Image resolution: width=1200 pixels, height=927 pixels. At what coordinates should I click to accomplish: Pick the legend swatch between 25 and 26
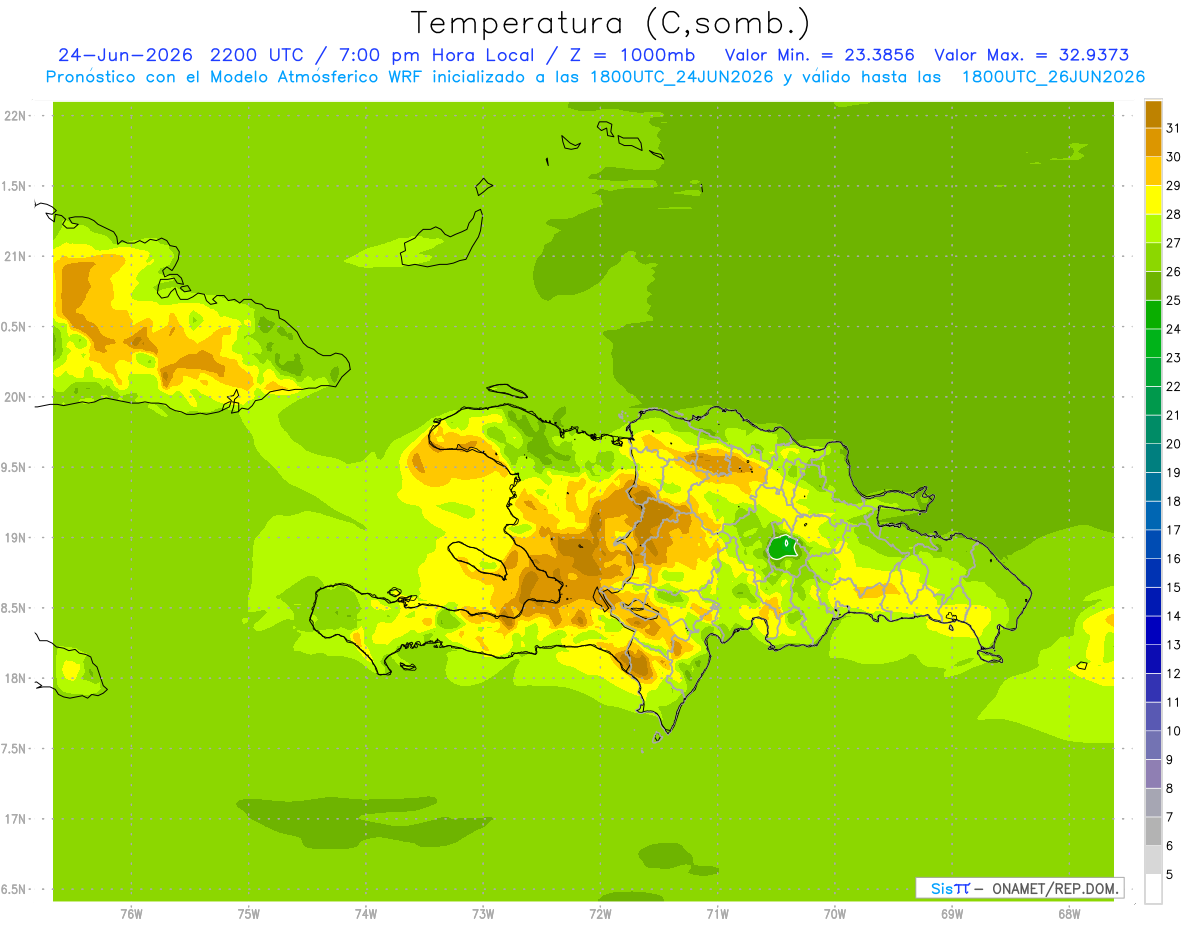[1153, 286]
